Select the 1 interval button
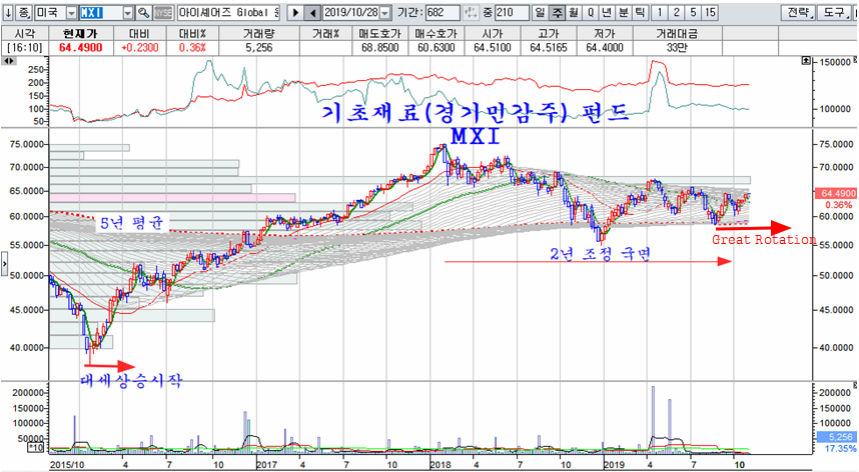Image resolution: width=859 pixels, height=472 pixels. pos(660,13)
